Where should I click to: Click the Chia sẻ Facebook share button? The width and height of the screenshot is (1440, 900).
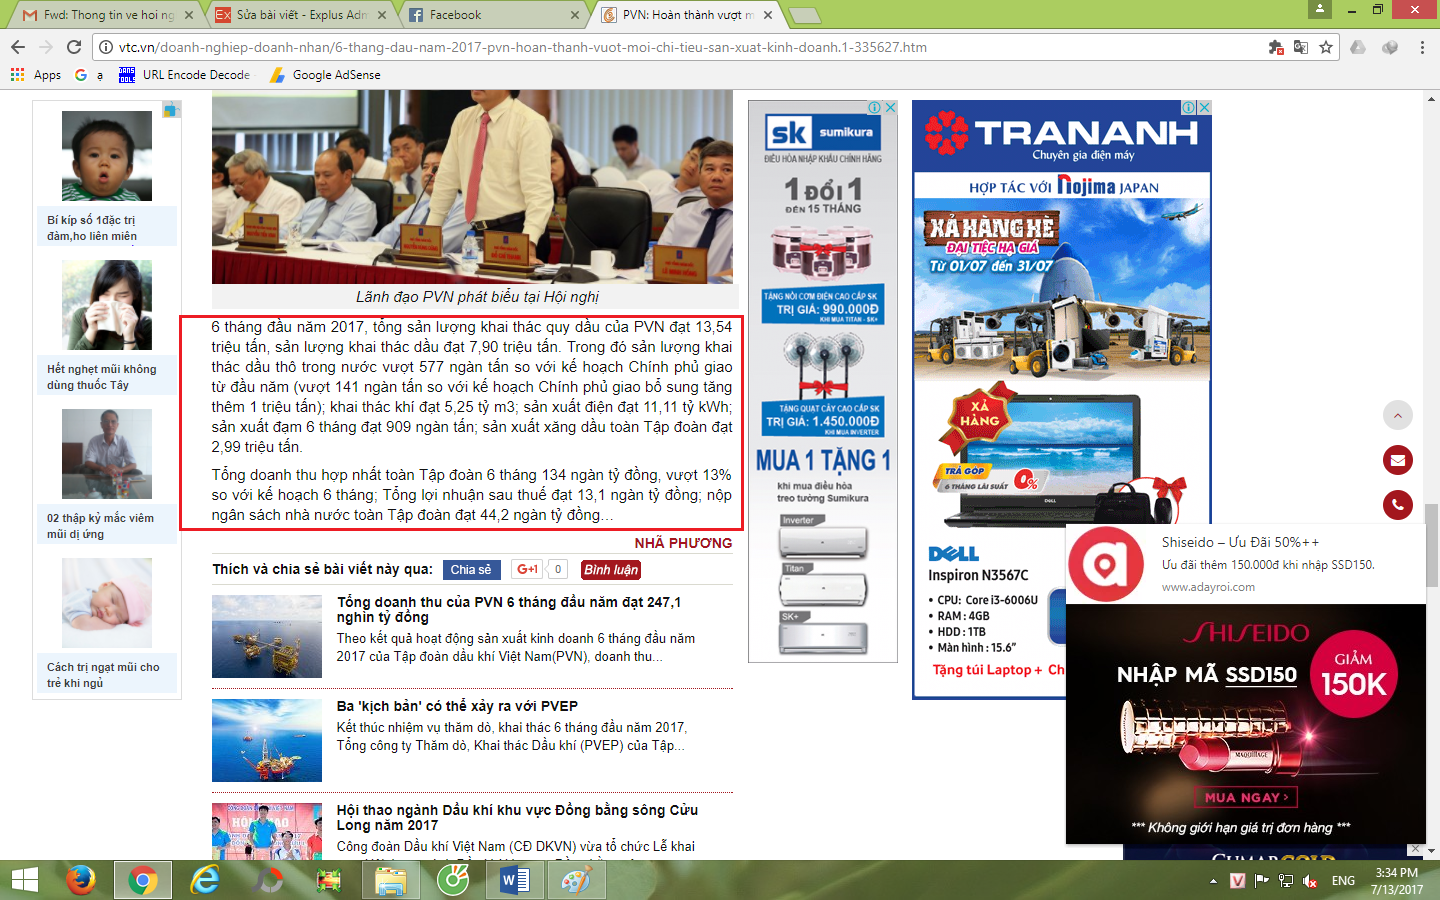470,569
